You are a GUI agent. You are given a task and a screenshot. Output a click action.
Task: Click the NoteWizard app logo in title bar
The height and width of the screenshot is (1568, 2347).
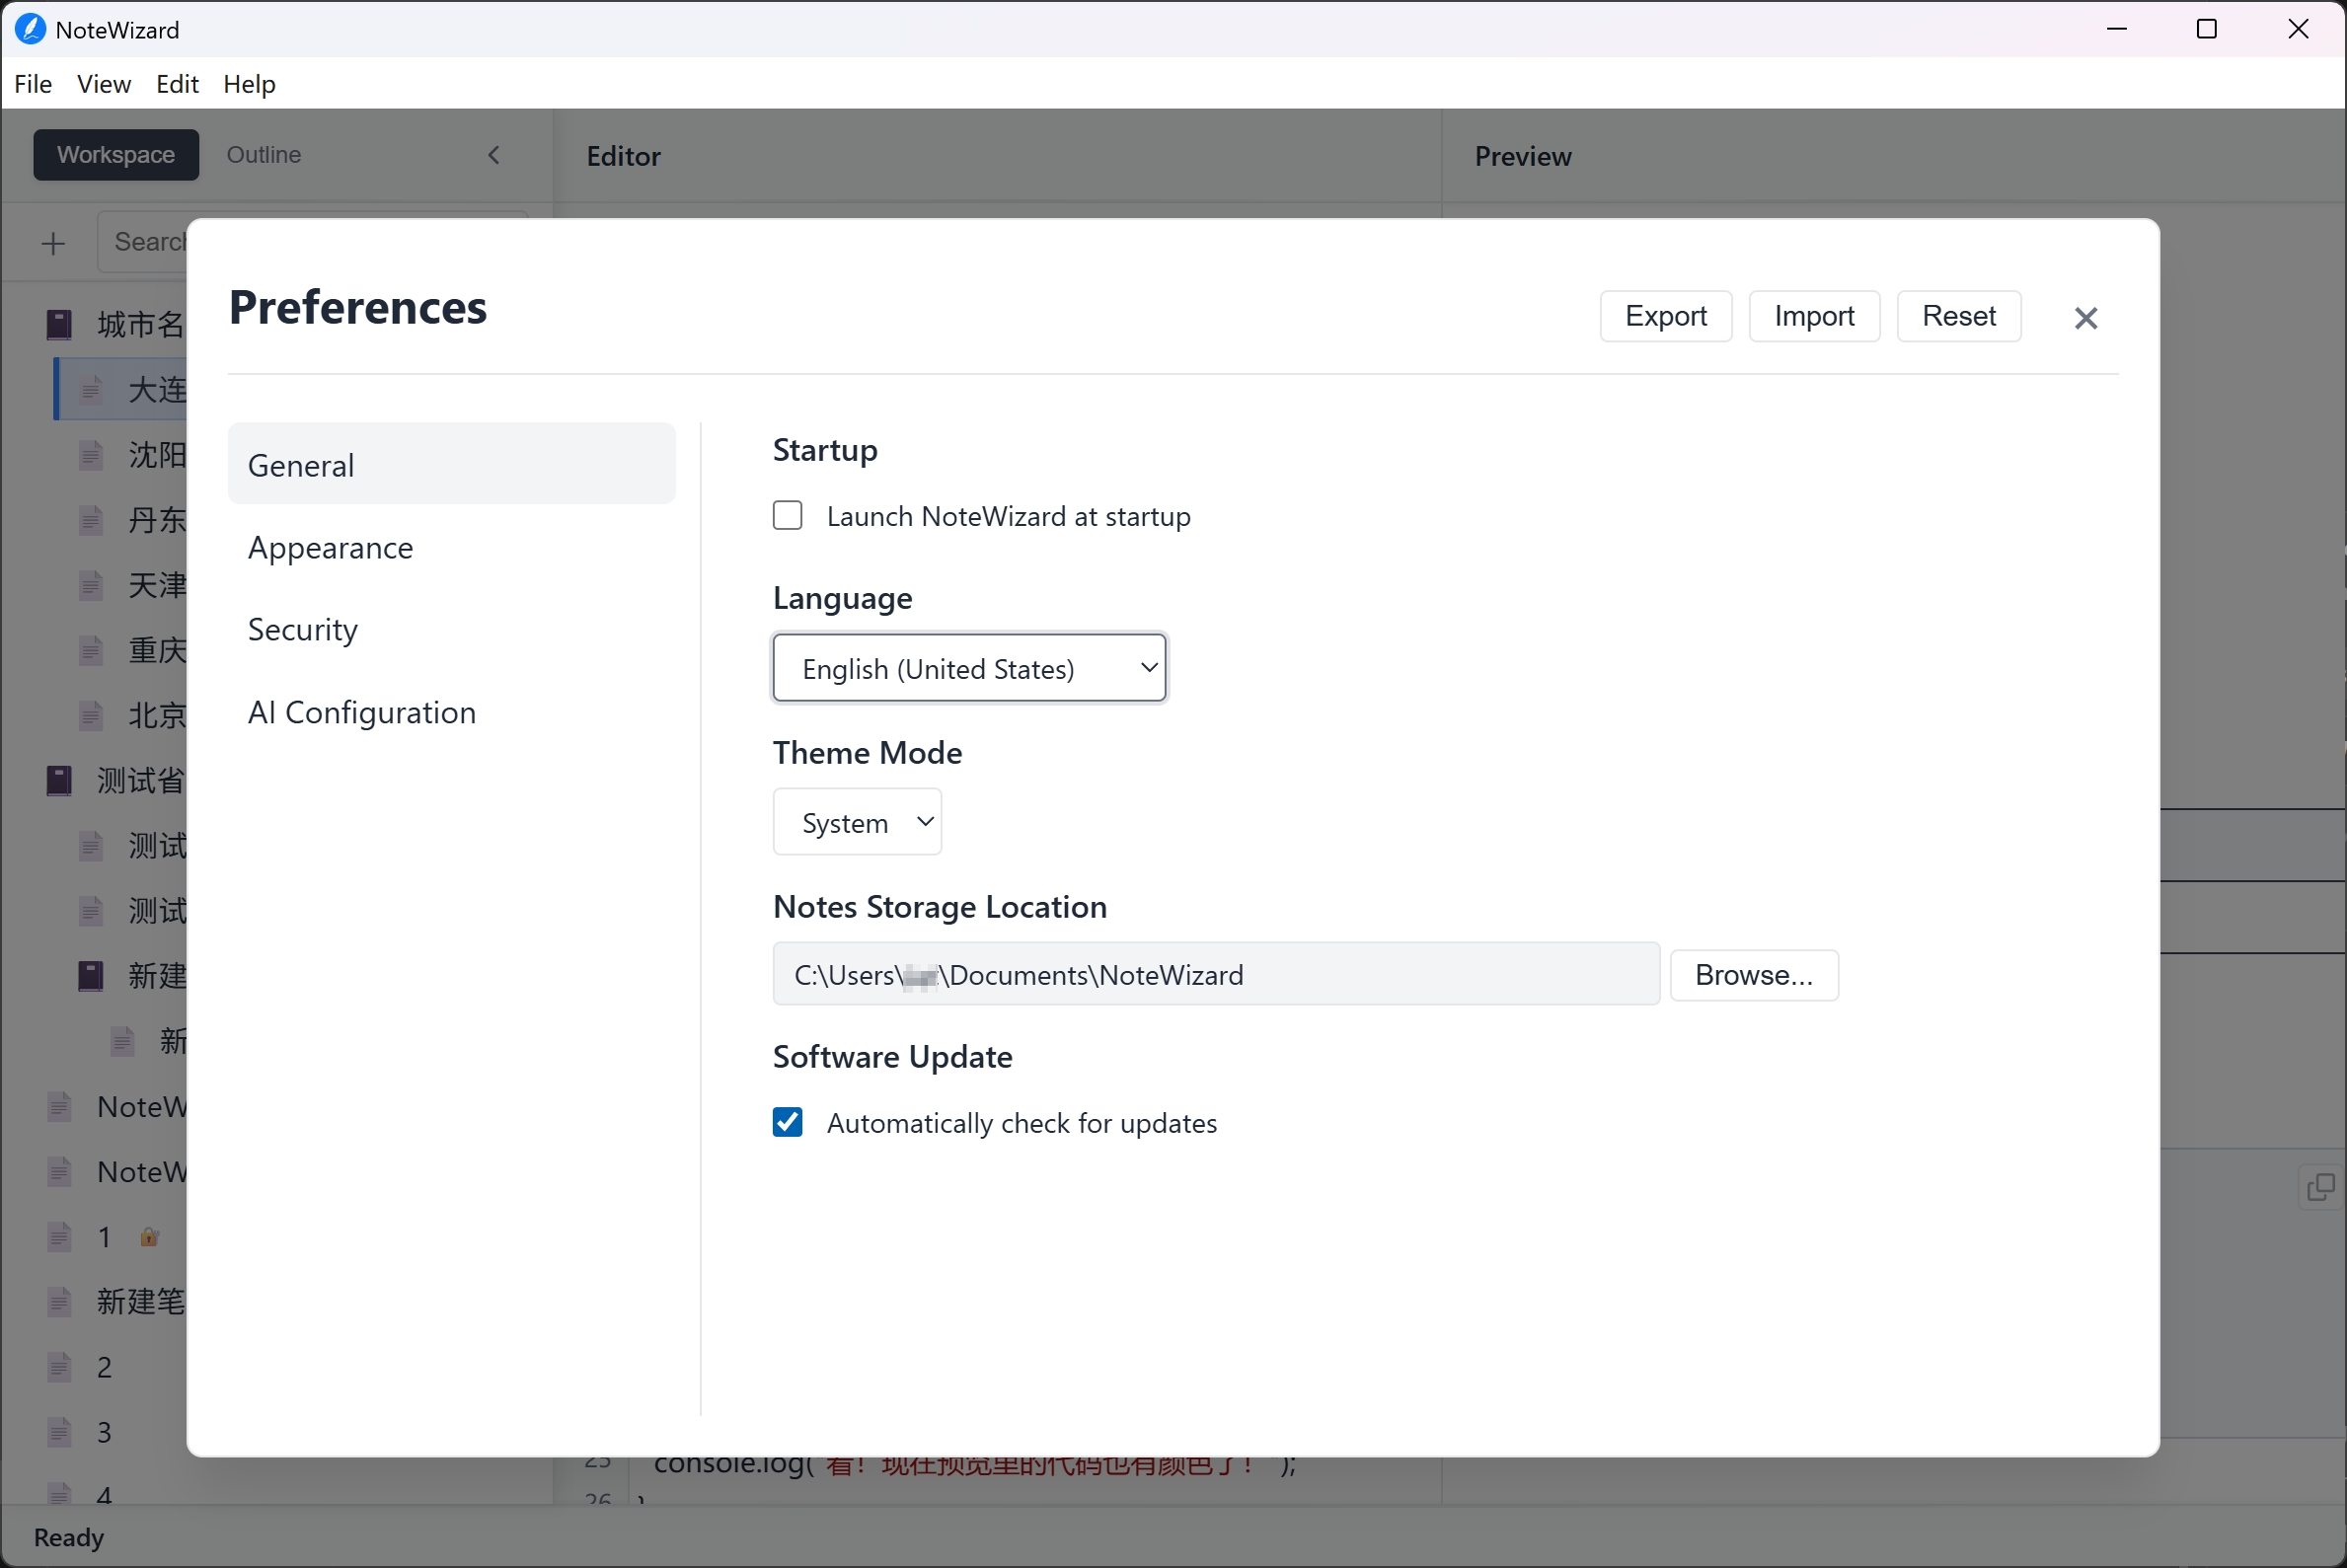coord(31,29)
